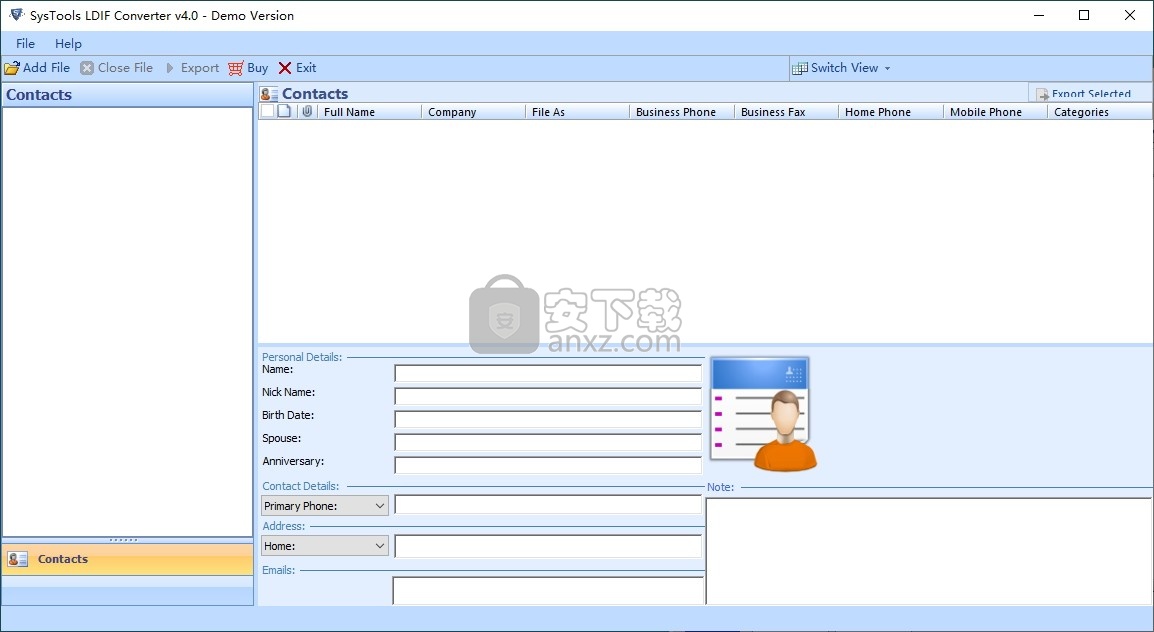The height and width of the screenshot is (632, 1154).
Task: Click the Close File icon
Action: point(87,68)
